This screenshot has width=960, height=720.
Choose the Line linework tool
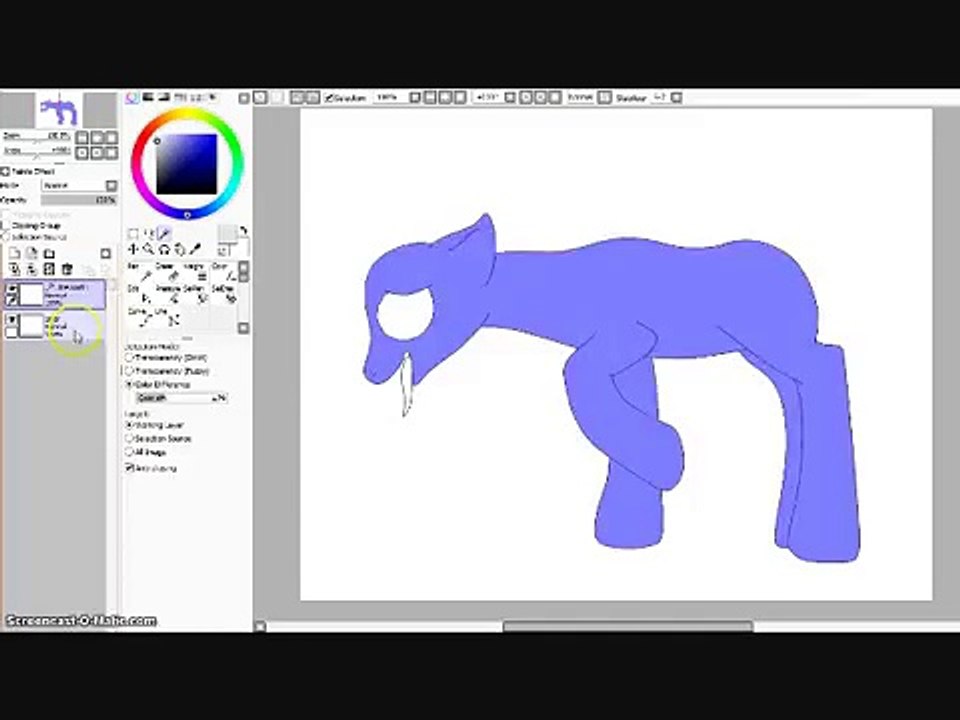[168, 317]
